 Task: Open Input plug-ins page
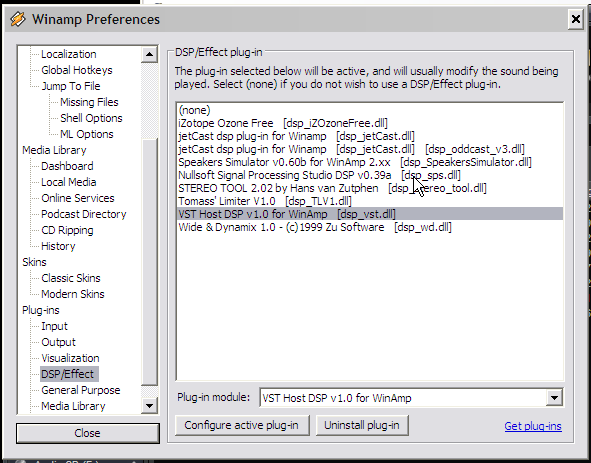[54, 326]
